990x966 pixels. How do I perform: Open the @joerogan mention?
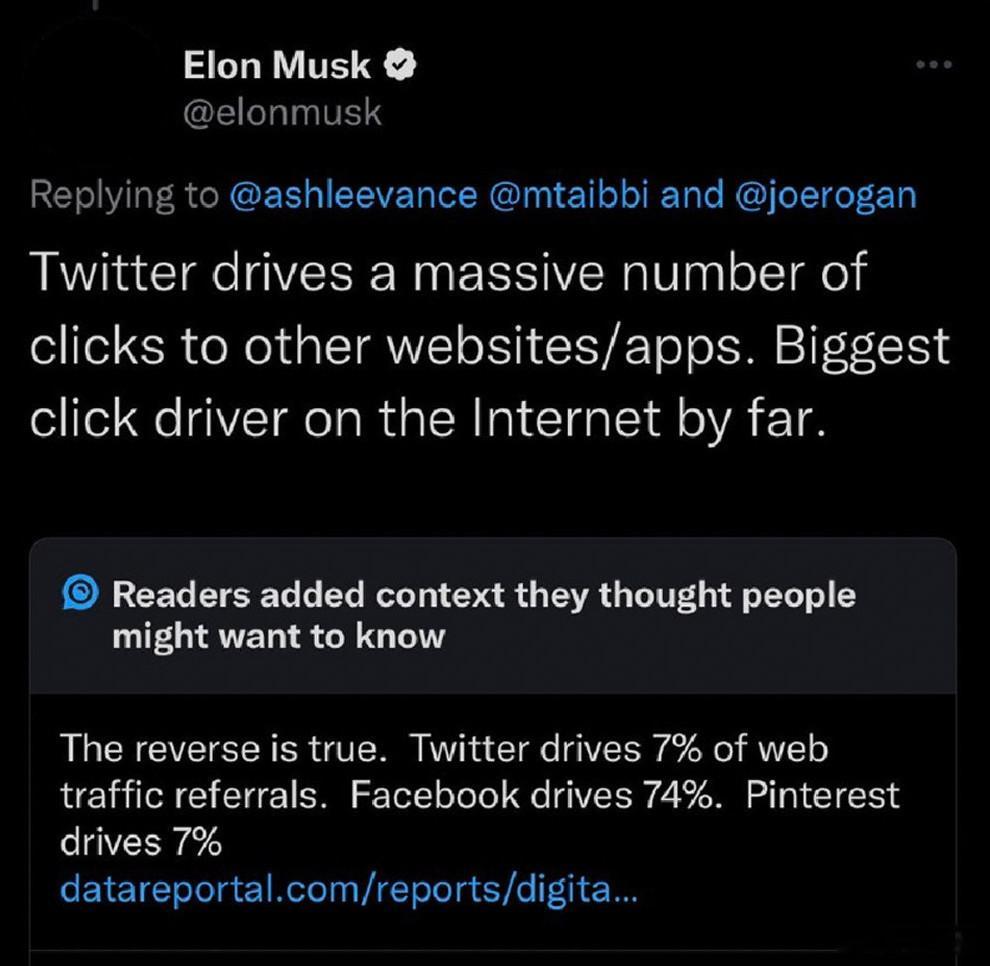(825, 196)
